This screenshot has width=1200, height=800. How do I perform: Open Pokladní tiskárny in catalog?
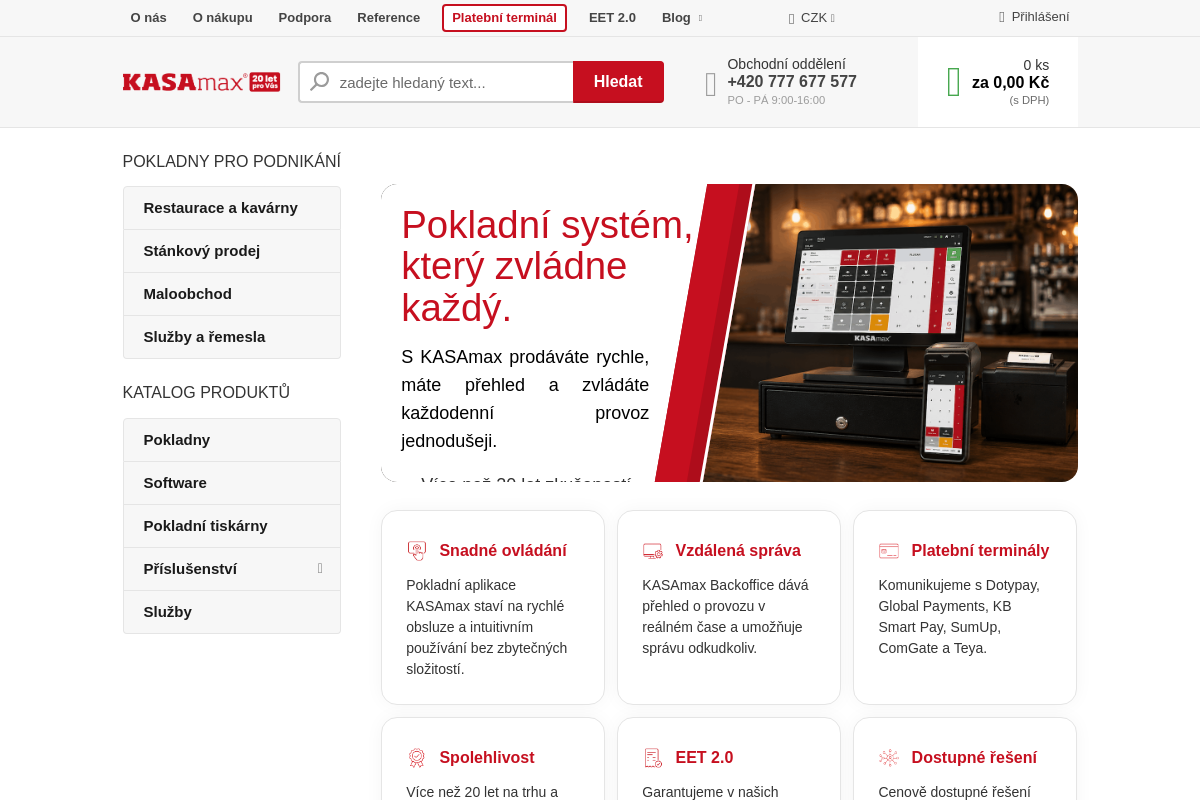coord(232,526)
